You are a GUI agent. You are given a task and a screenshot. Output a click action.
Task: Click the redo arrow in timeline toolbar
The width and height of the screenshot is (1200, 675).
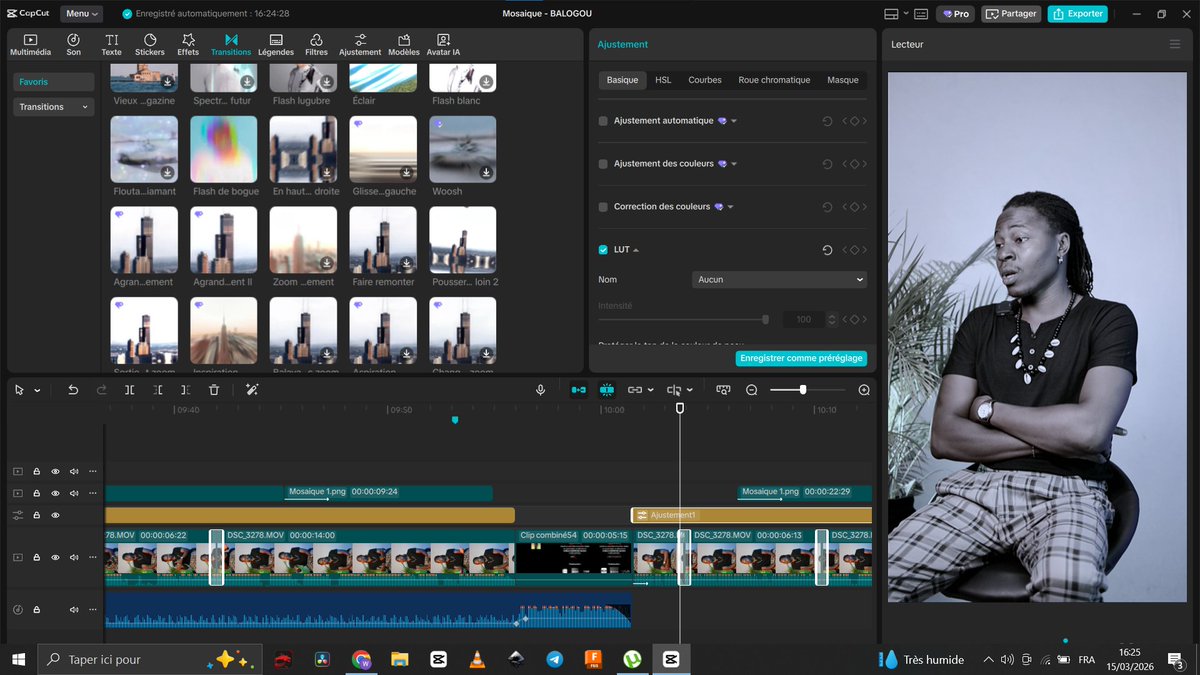(101, 390)
